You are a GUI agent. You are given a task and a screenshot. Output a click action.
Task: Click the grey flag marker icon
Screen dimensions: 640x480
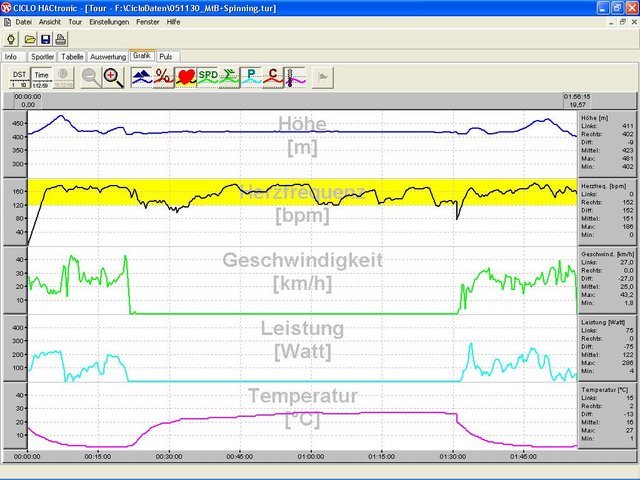(323, 78)
